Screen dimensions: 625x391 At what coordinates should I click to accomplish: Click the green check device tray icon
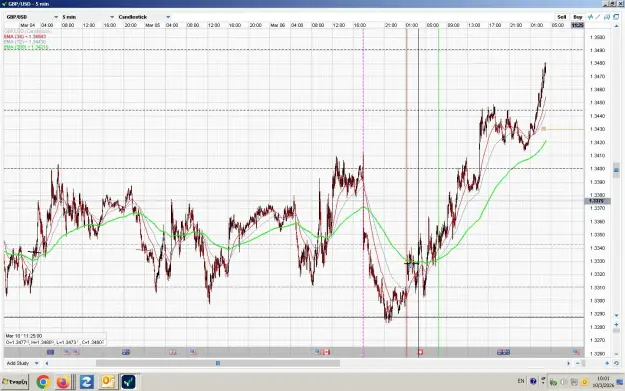pos(553,382)
